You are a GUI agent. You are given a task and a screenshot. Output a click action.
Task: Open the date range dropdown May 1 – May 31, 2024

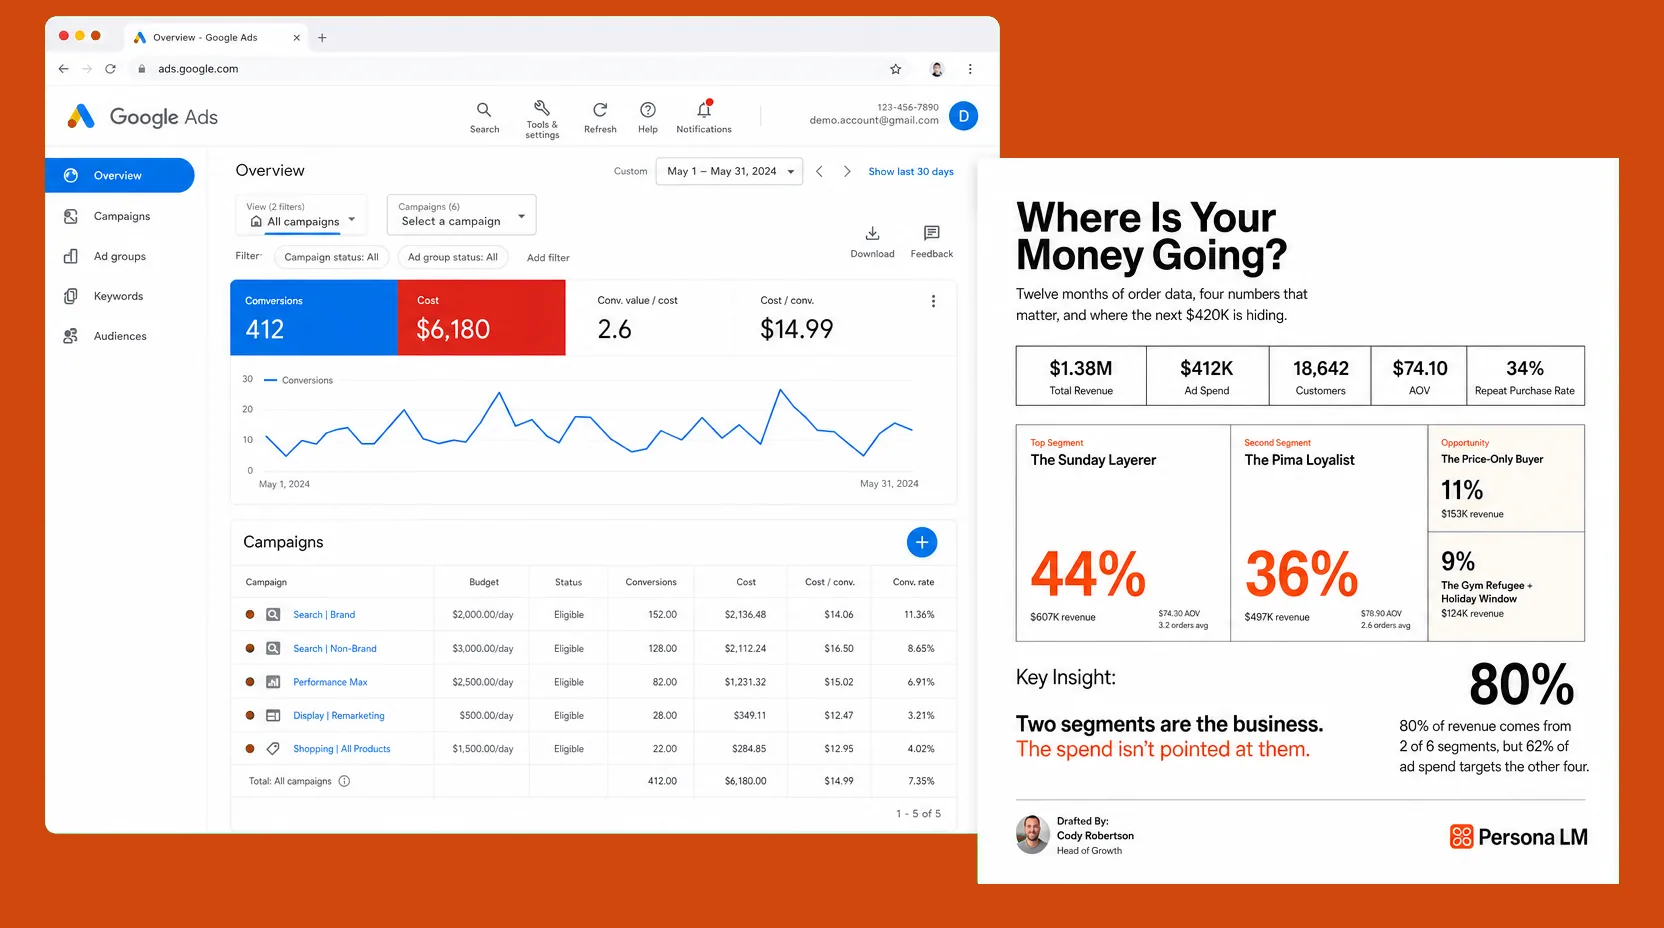729,171
